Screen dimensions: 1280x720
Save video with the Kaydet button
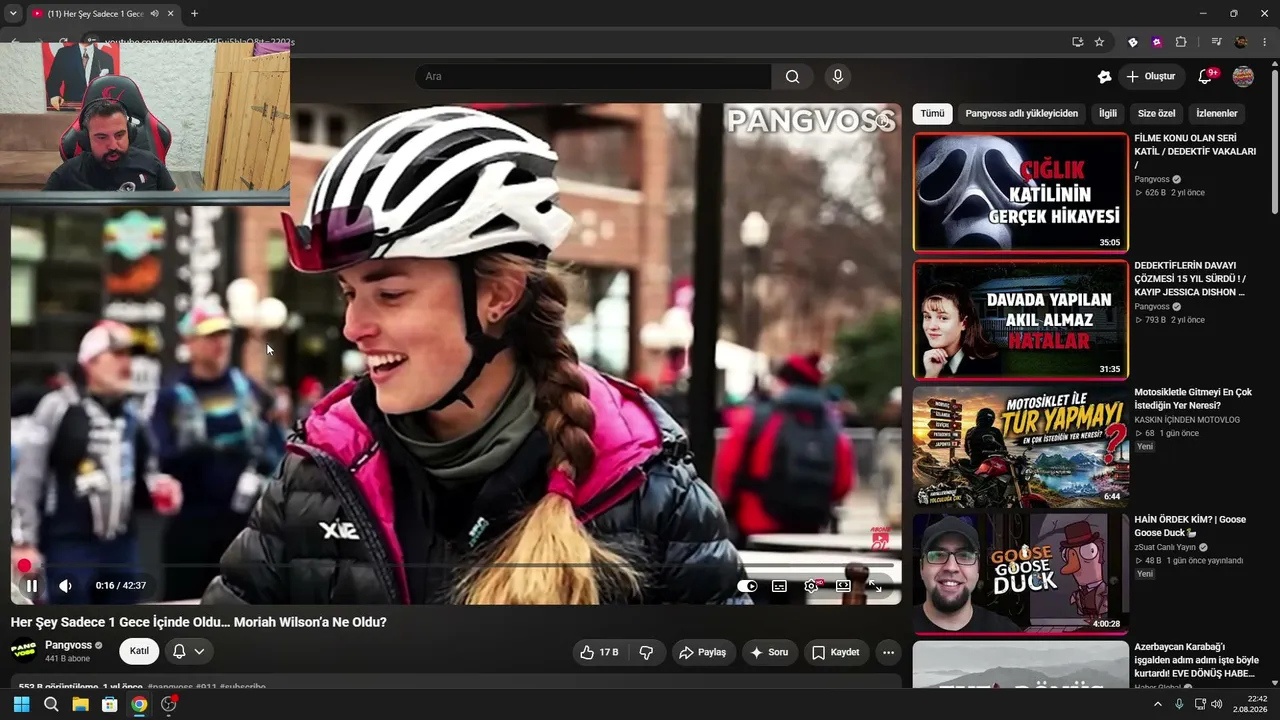(836, 652)
